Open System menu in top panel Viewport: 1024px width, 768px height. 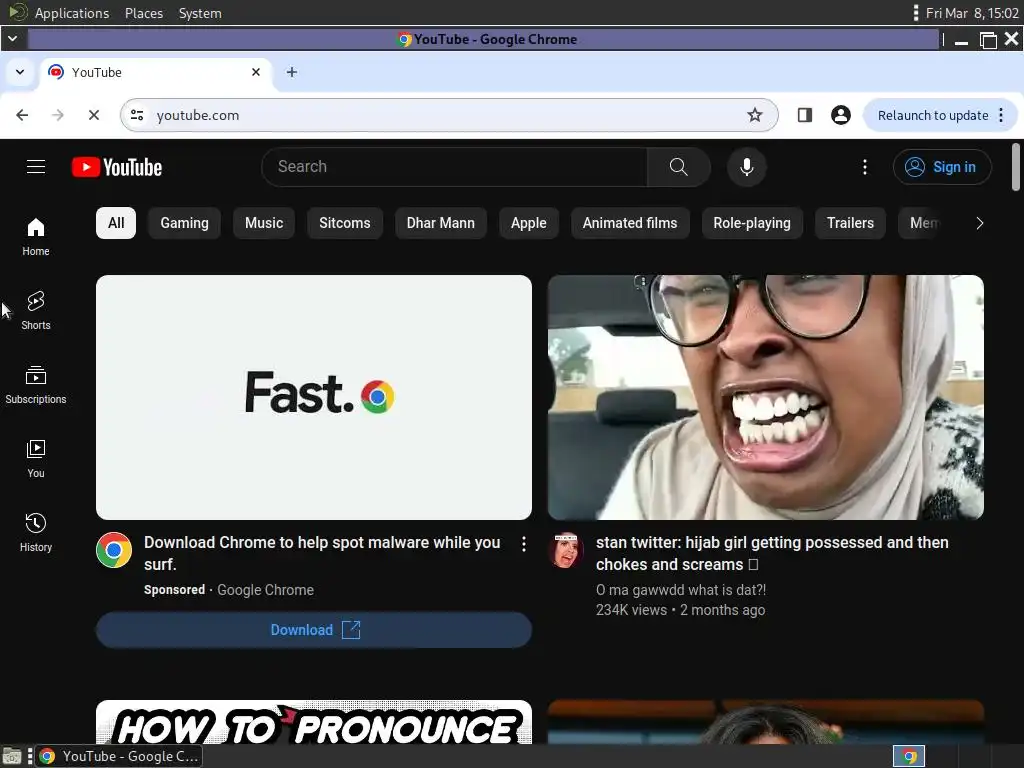tap(200, 13)
